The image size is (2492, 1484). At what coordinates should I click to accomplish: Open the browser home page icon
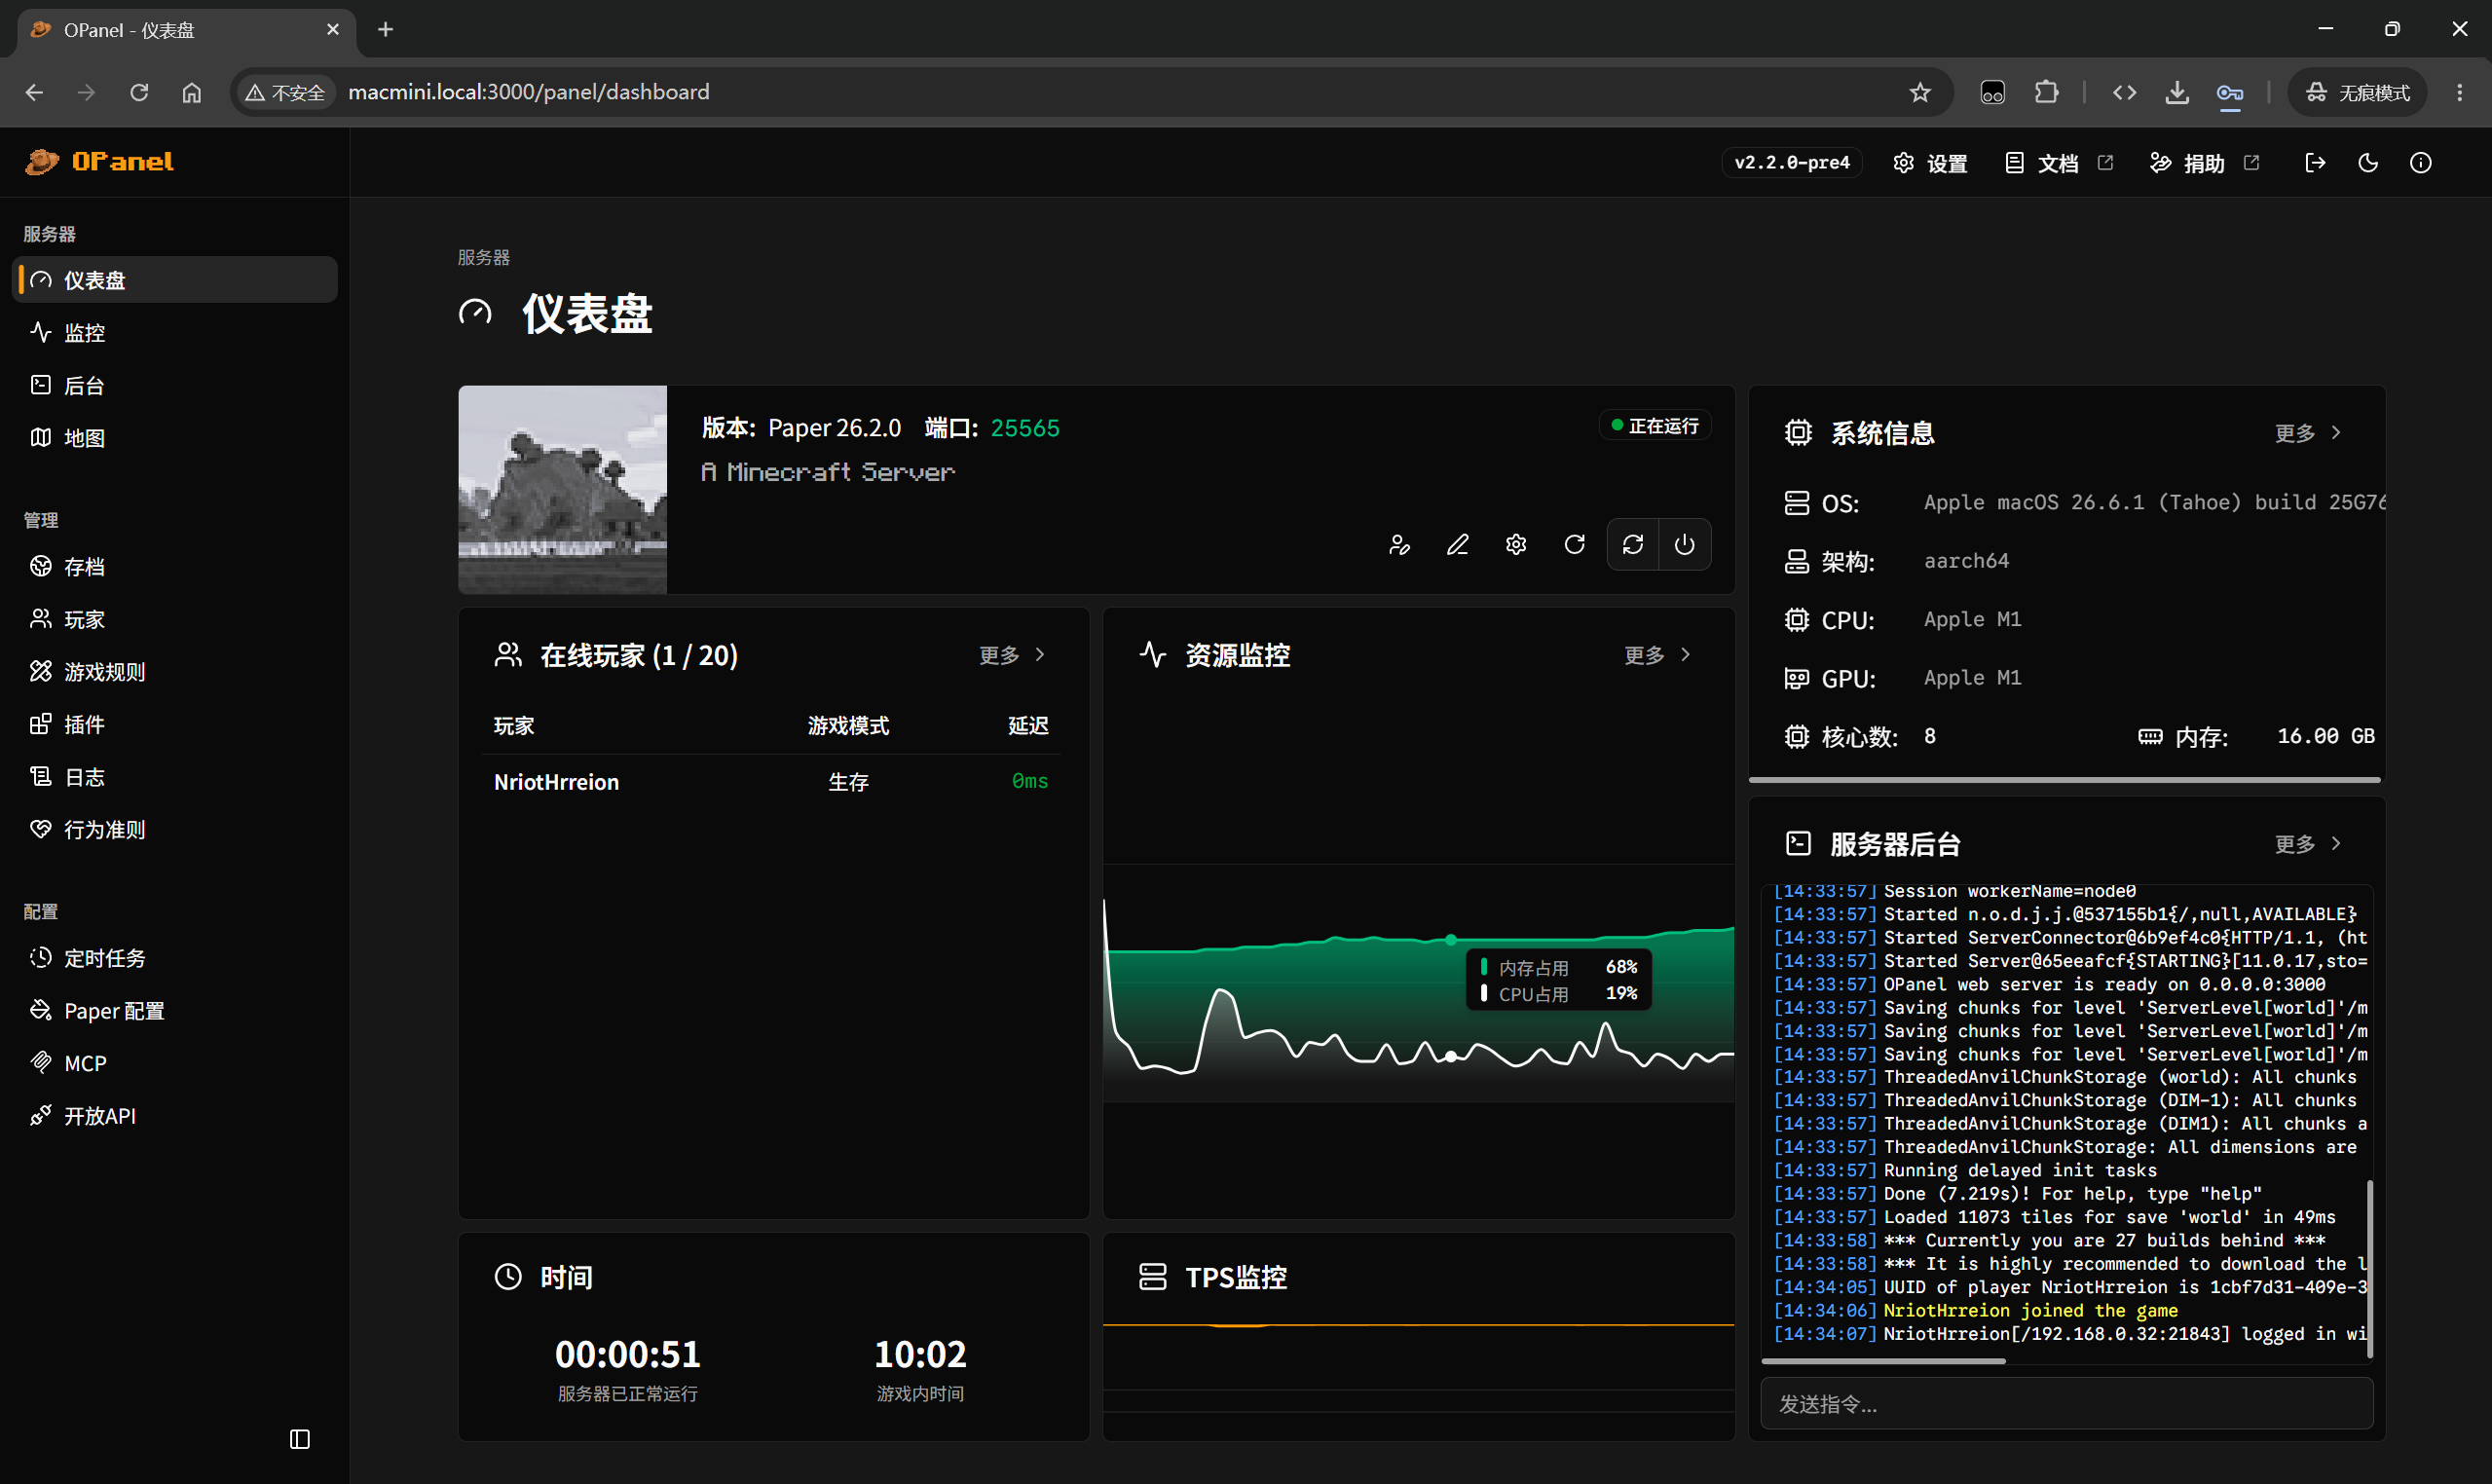192,92
